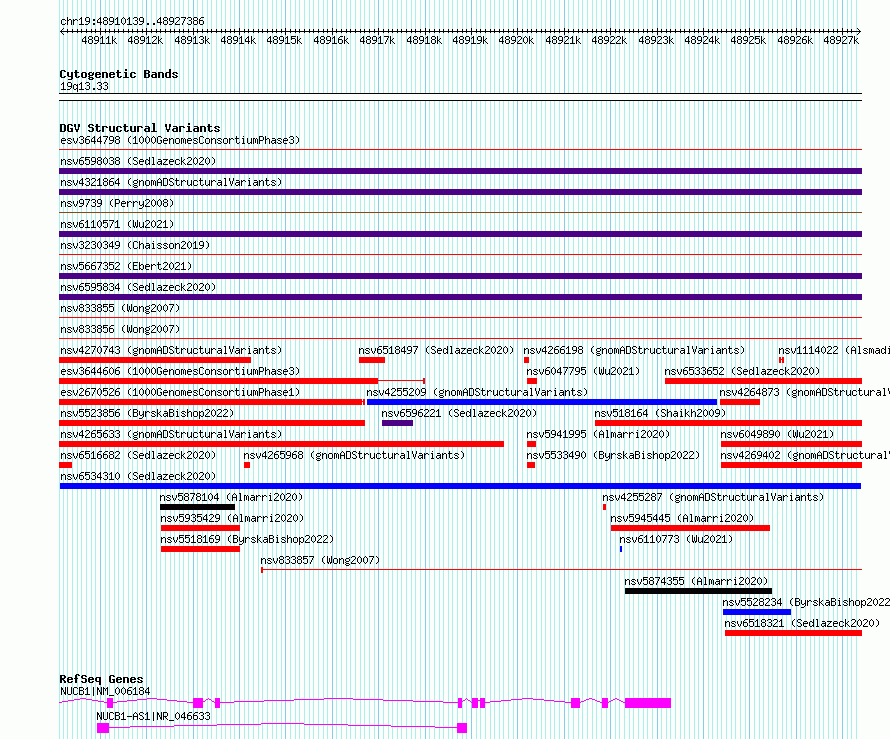
Task: Click the 48927k ruler tick label
Action: 841,40
